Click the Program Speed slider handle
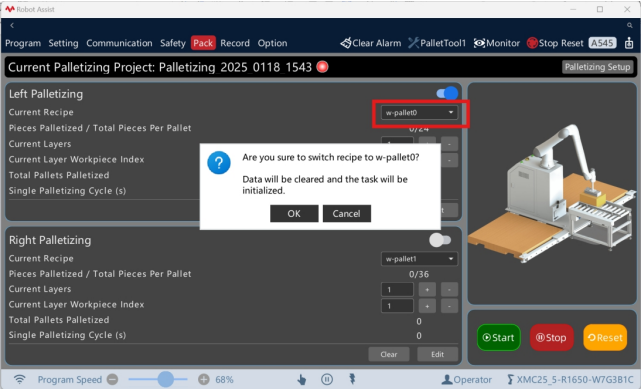644x392 pixels. (166, 379)
